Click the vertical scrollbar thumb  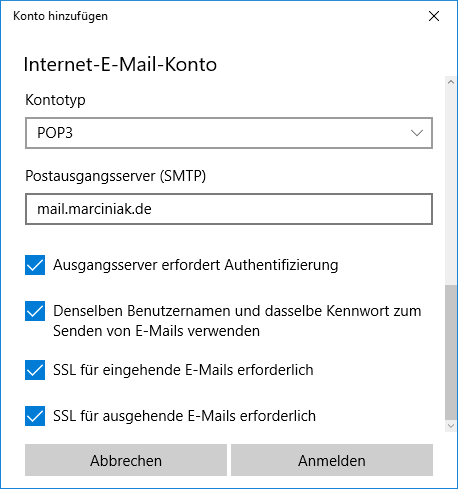[x=451, y=352]
